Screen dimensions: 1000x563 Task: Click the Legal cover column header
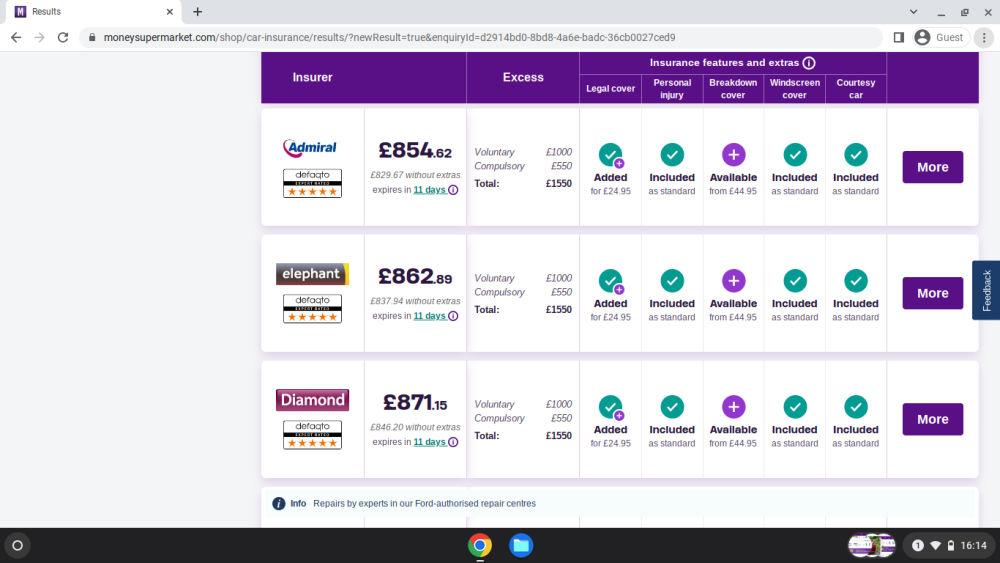[610, 89]
